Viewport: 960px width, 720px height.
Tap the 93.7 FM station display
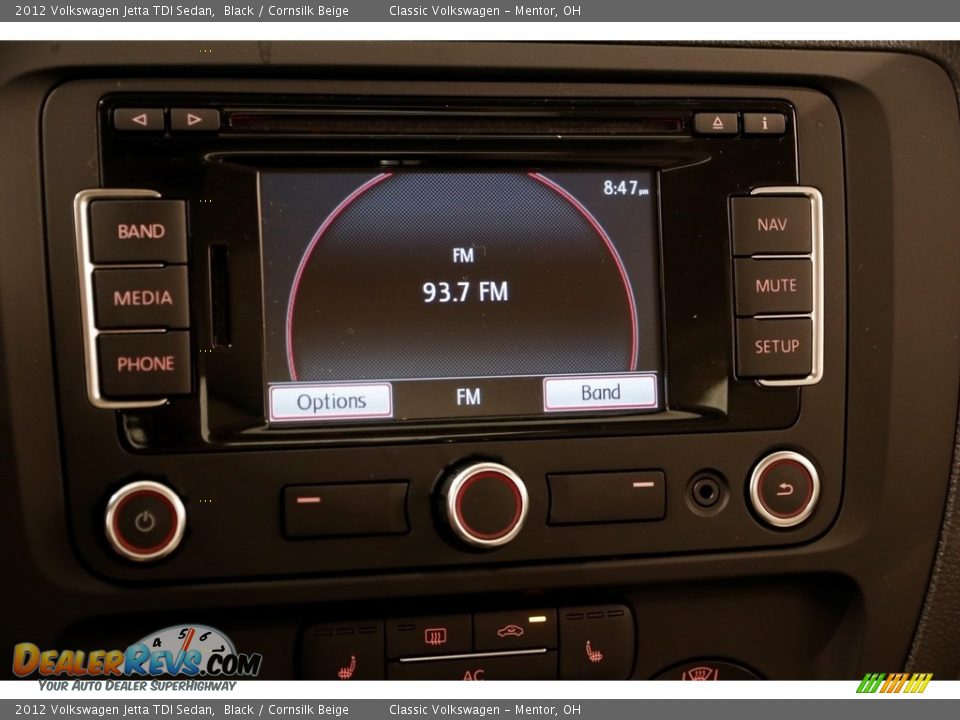(465, 292)
